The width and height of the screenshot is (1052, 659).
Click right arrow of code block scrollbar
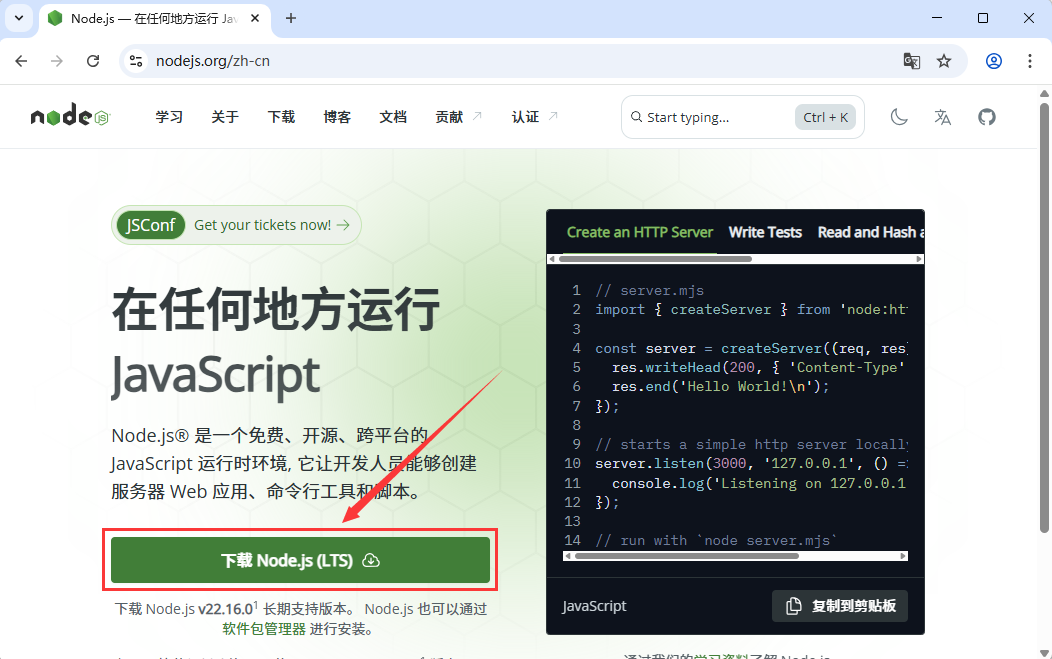[x=903, y=556]
